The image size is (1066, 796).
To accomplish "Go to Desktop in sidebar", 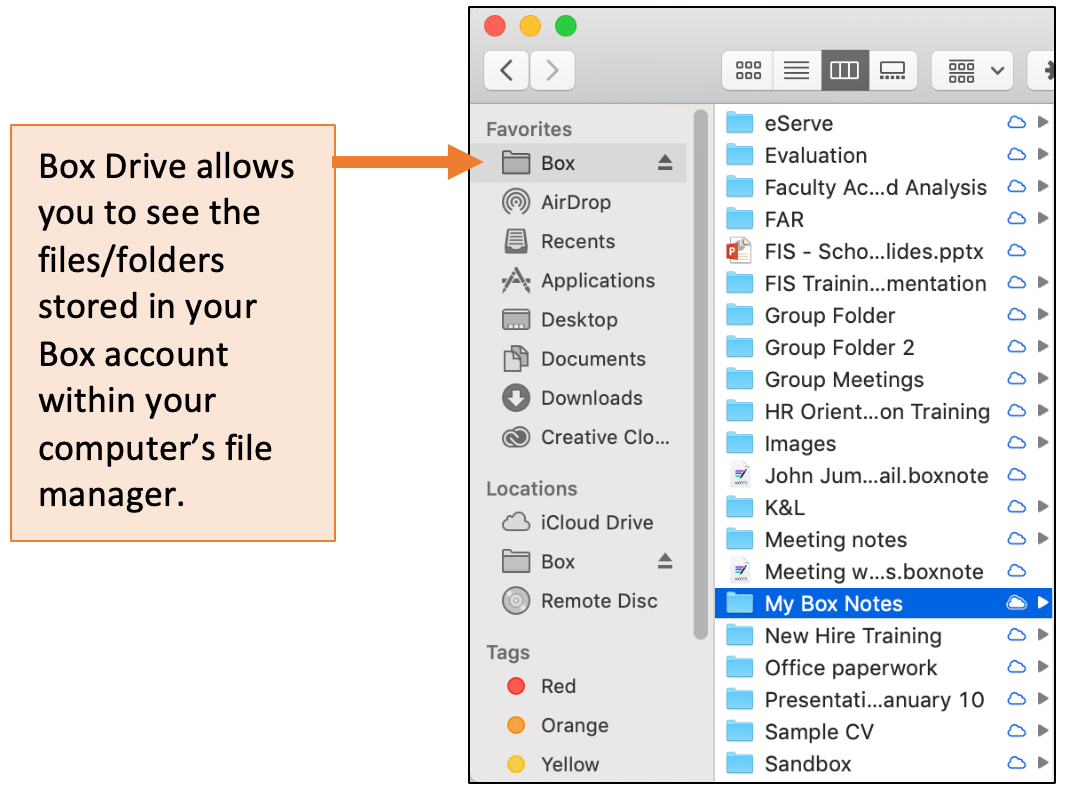I will (x=580, y=319).
